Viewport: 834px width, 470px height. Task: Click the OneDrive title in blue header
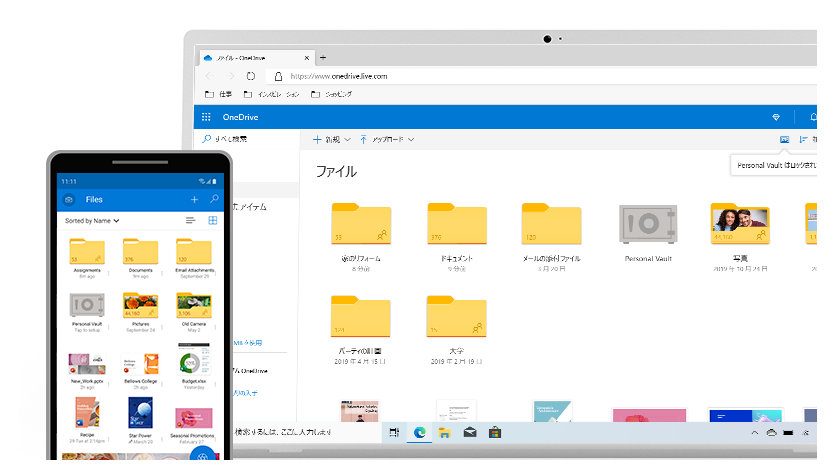pyautogui.click(x=240, y=117)
